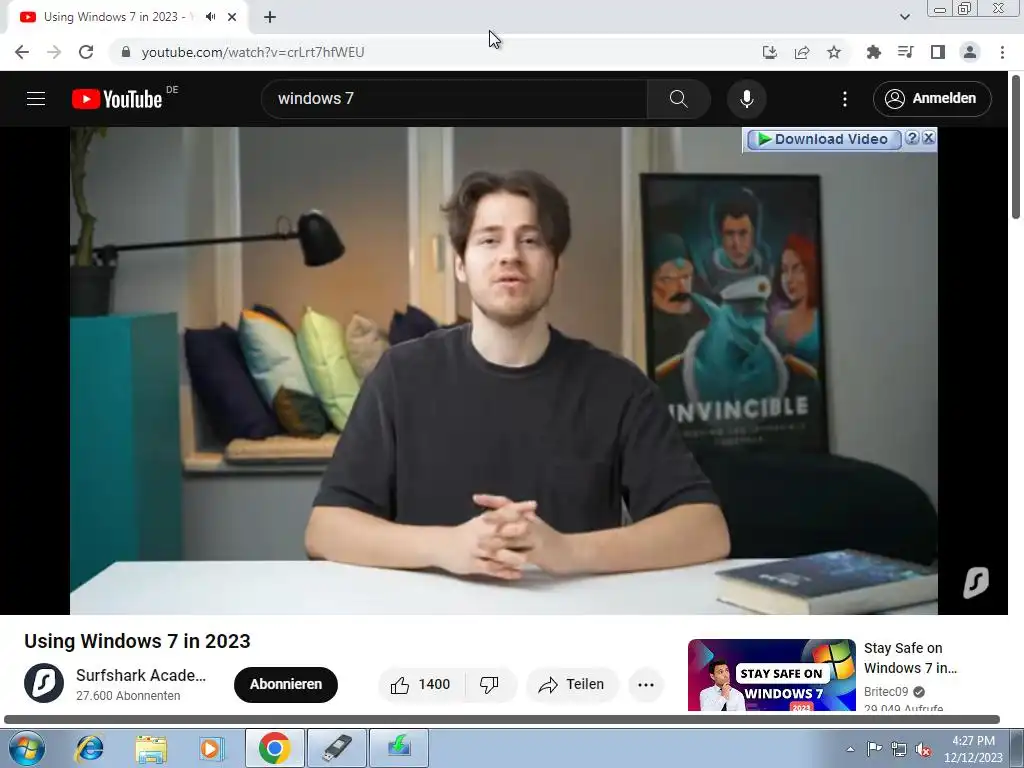The image size is (1024, 768).
Task: Click the install app icon in address bar
Action: 770,52
